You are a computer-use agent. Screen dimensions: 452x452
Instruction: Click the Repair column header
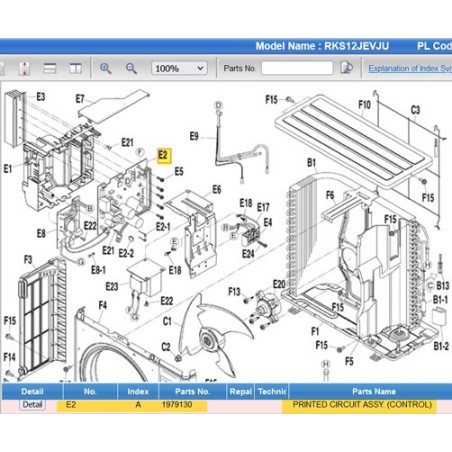[x=241, y=391]
